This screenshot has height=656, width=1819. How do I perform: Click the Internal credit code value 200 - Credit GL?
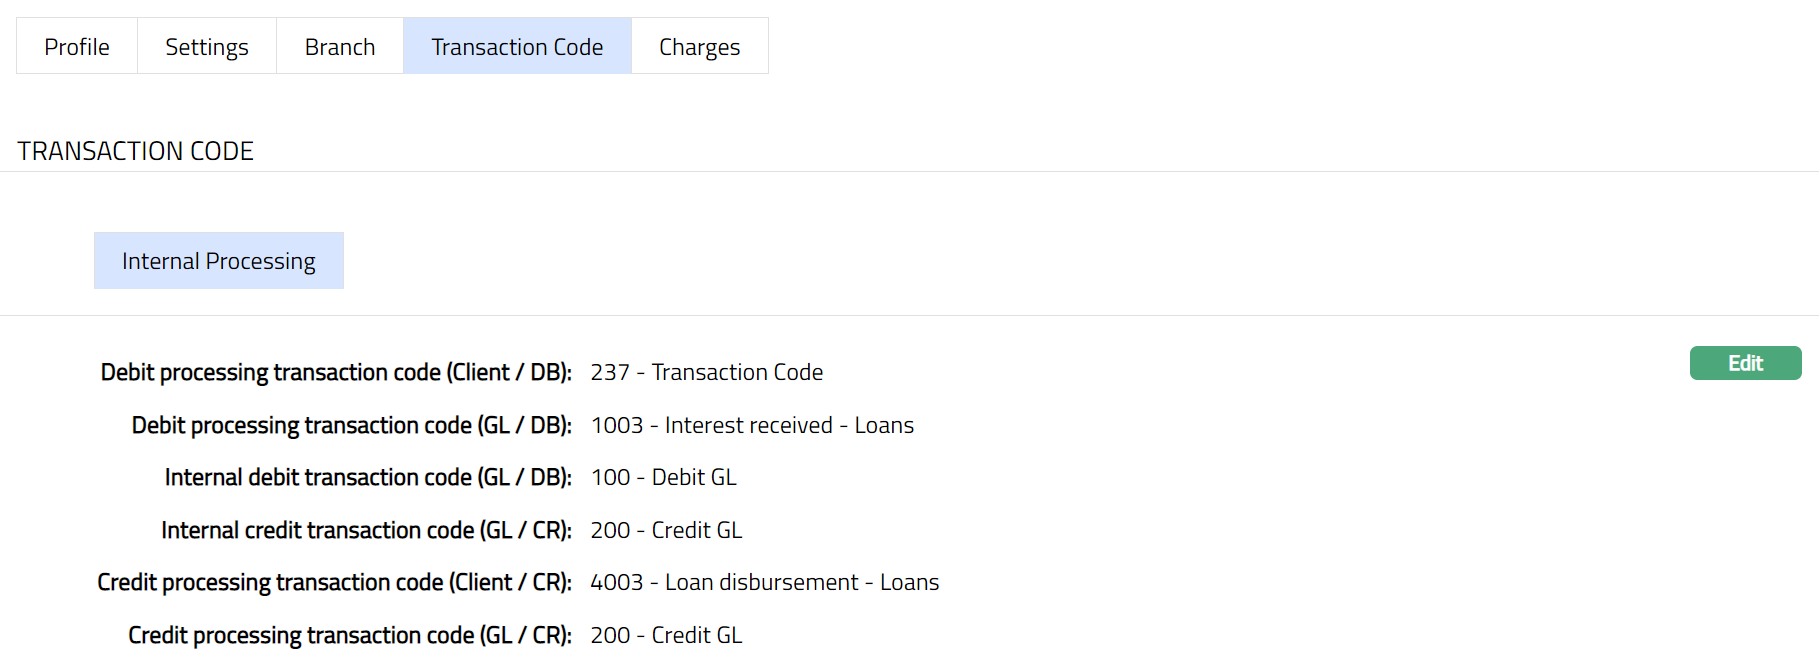pos(666,530)
